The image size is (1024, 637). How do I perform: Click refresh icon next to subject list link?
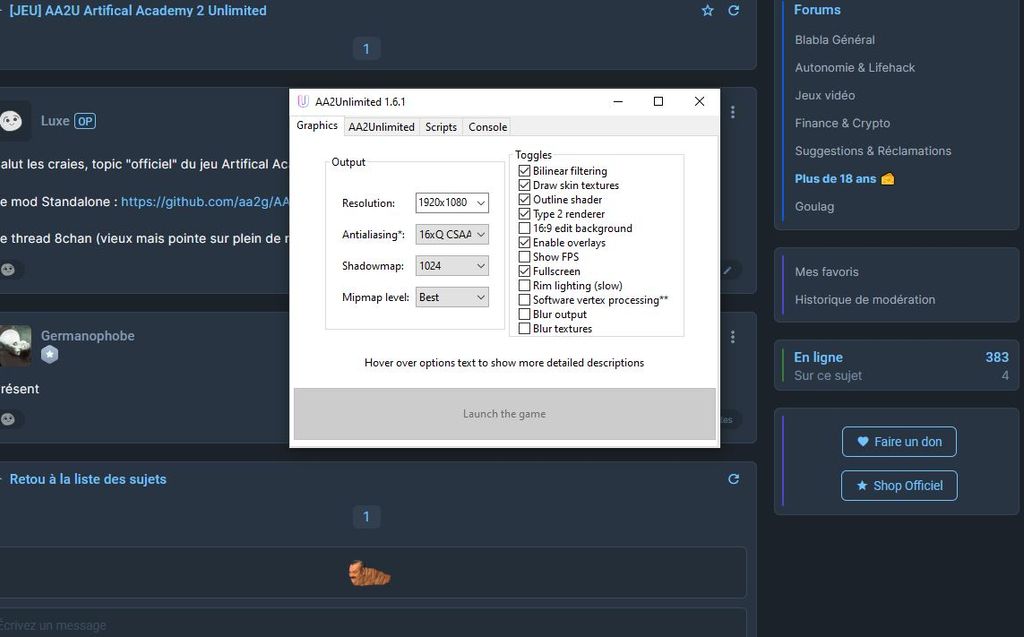tap(734, 479)
